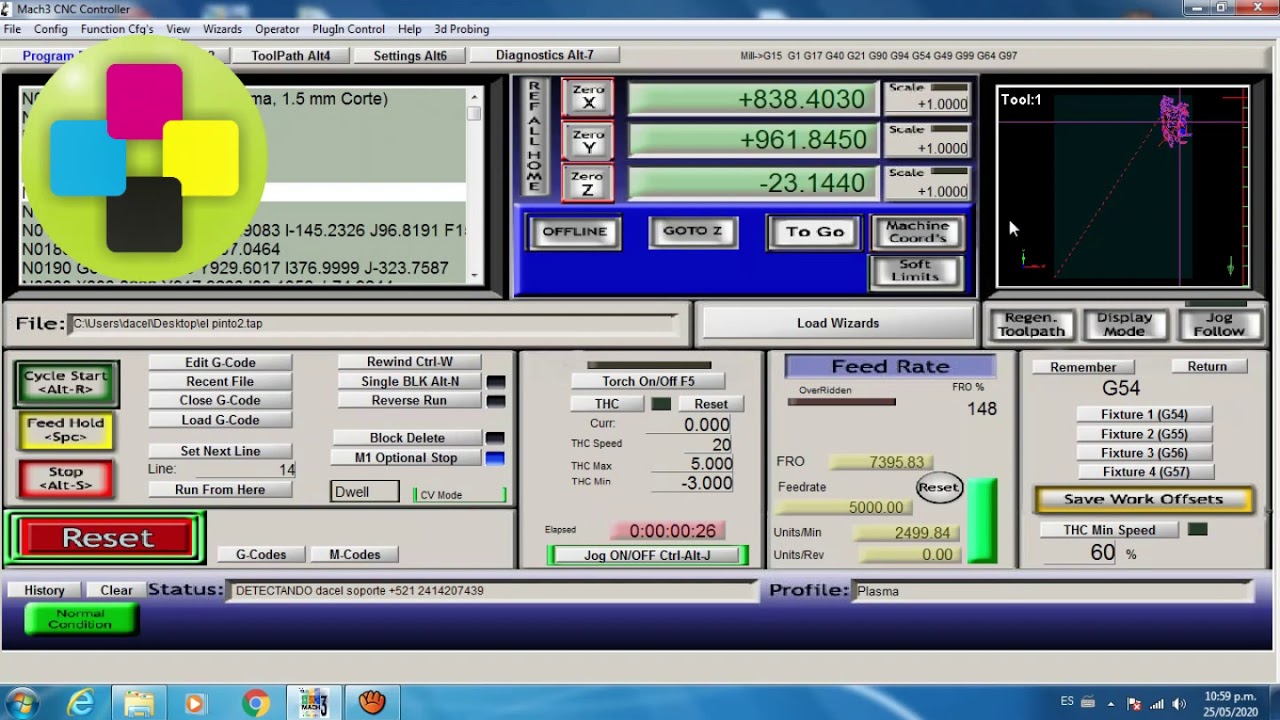Image resolution: width=1280 pixels, height=720 pixels.
Task: Open File Explorer from the taskbar
Action: [139, 703]
